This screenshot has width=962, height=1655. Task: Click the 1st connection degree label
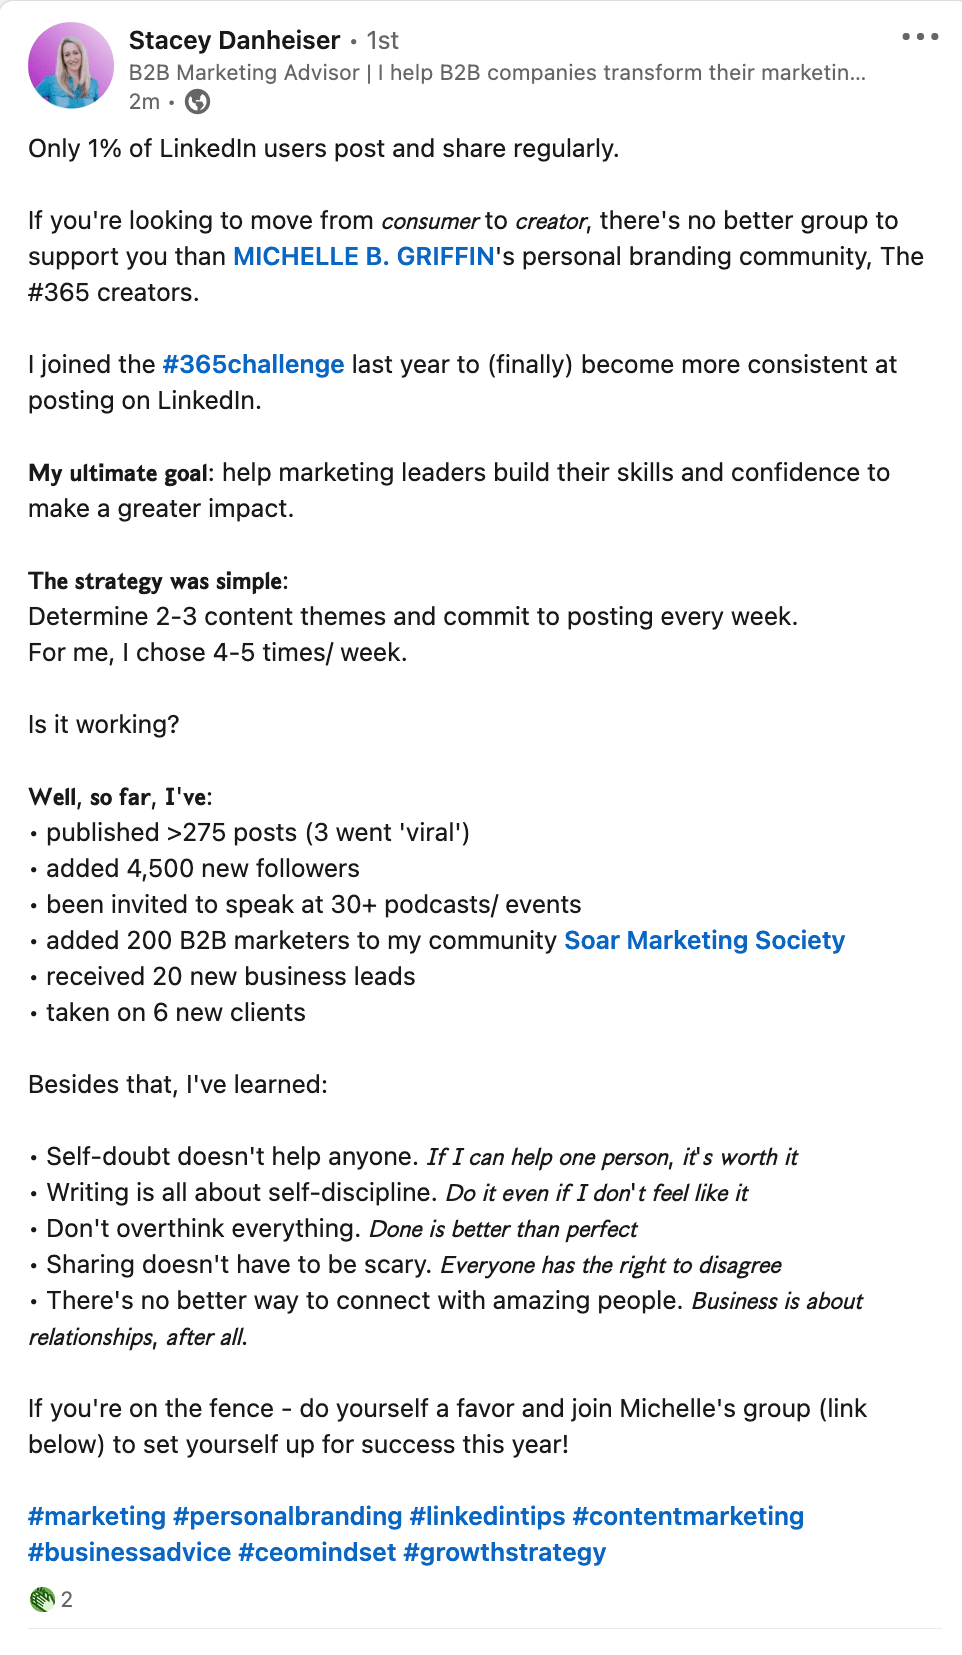point(382,40)
